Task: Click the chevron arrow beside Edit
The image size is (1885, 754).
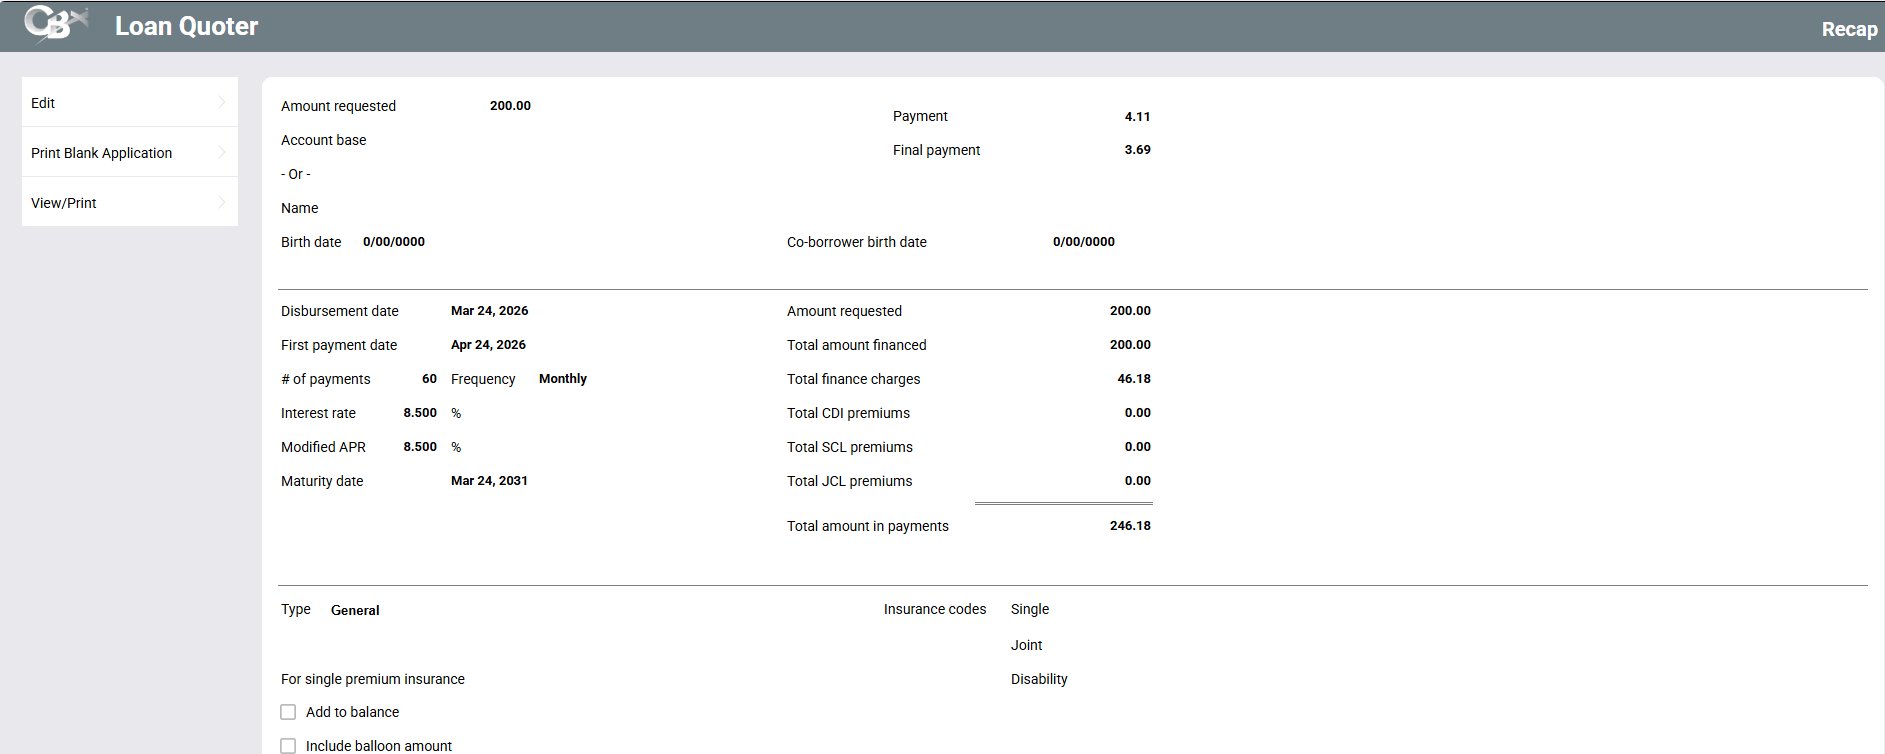Action: (222, 102)
